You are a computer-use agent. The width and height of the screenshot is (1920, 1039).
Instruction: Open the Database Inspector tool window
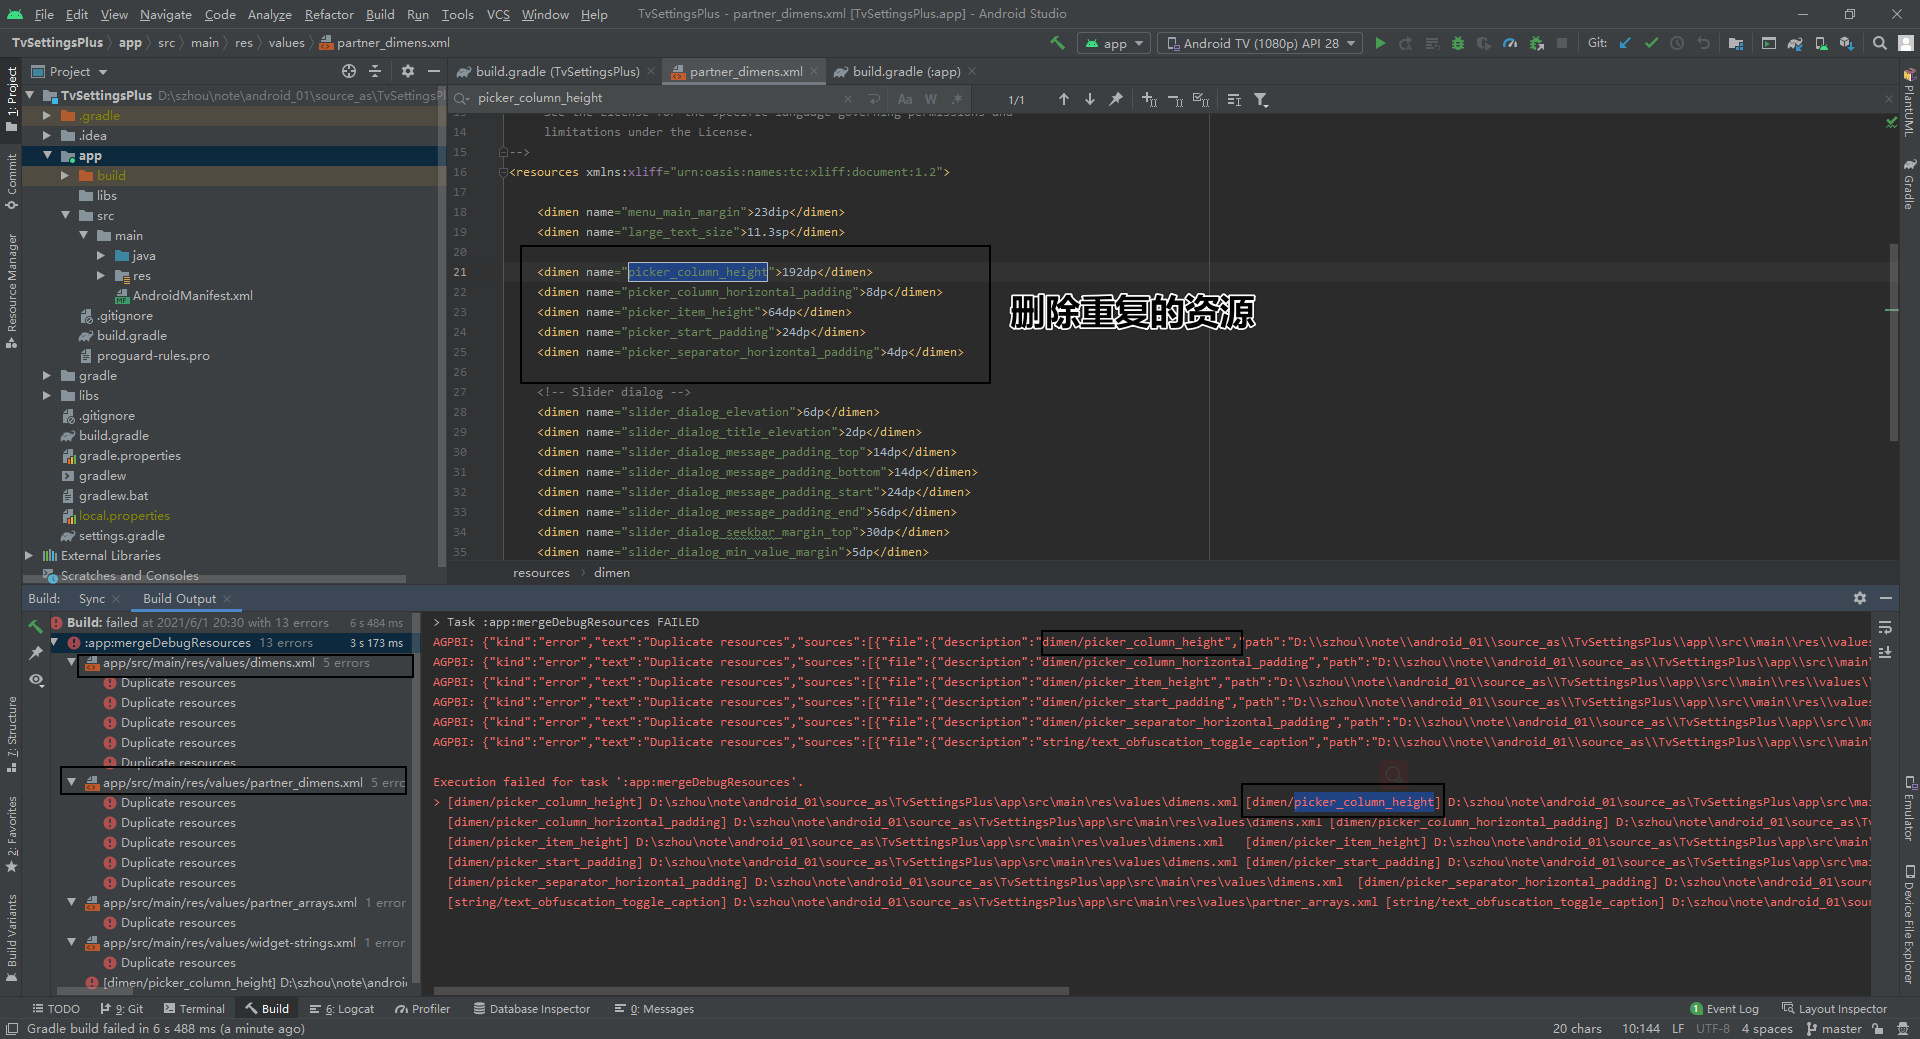(532, 1008)
